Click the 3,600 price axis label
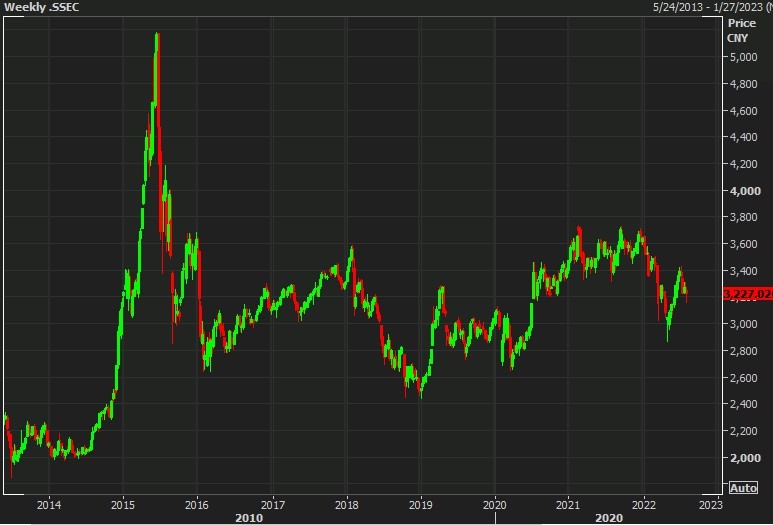The width and height of the screenshot is (773, 525). [x=743, y=245]
